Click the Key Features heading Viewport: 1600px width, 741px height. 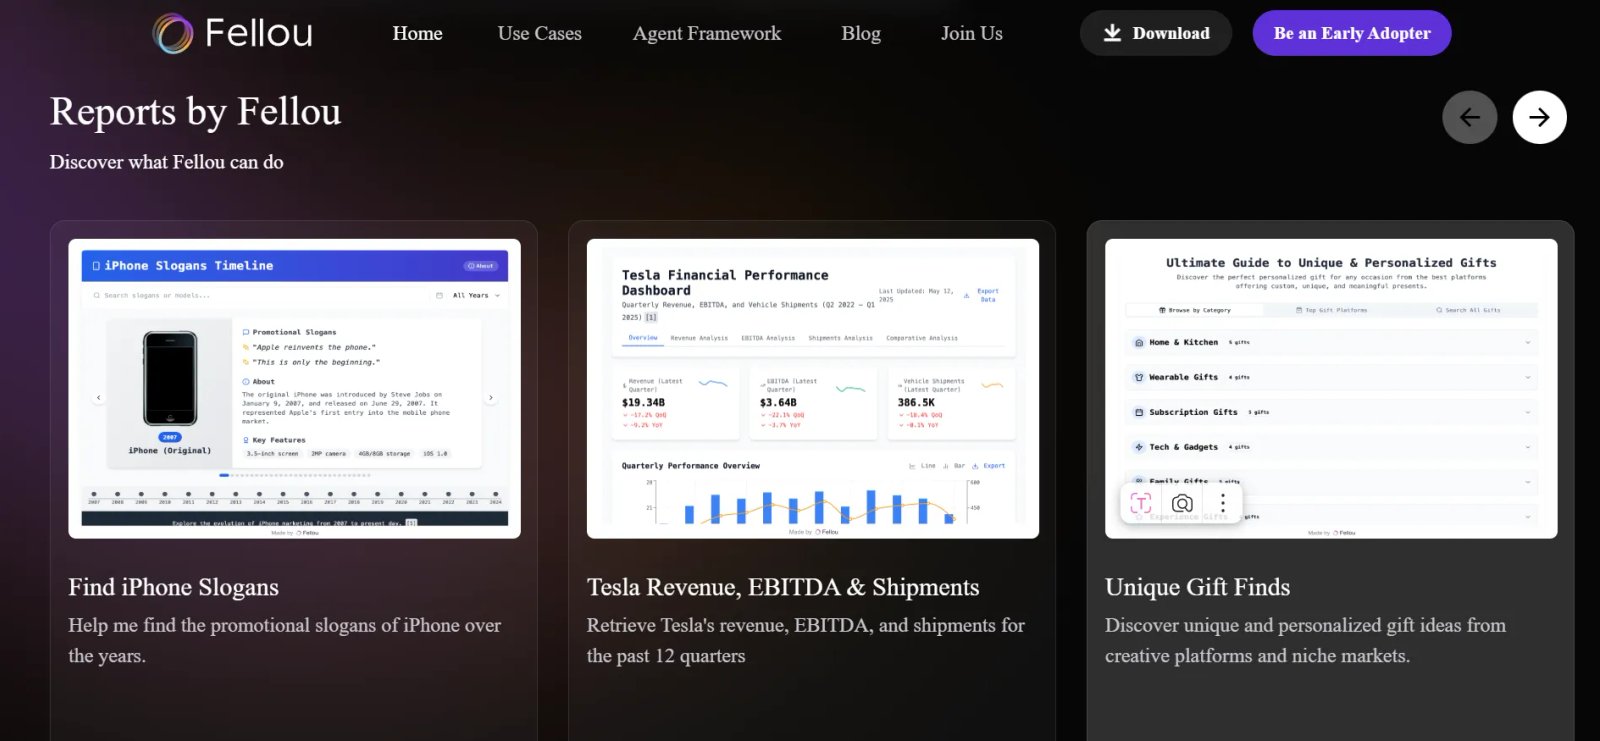tap(279, 440)
